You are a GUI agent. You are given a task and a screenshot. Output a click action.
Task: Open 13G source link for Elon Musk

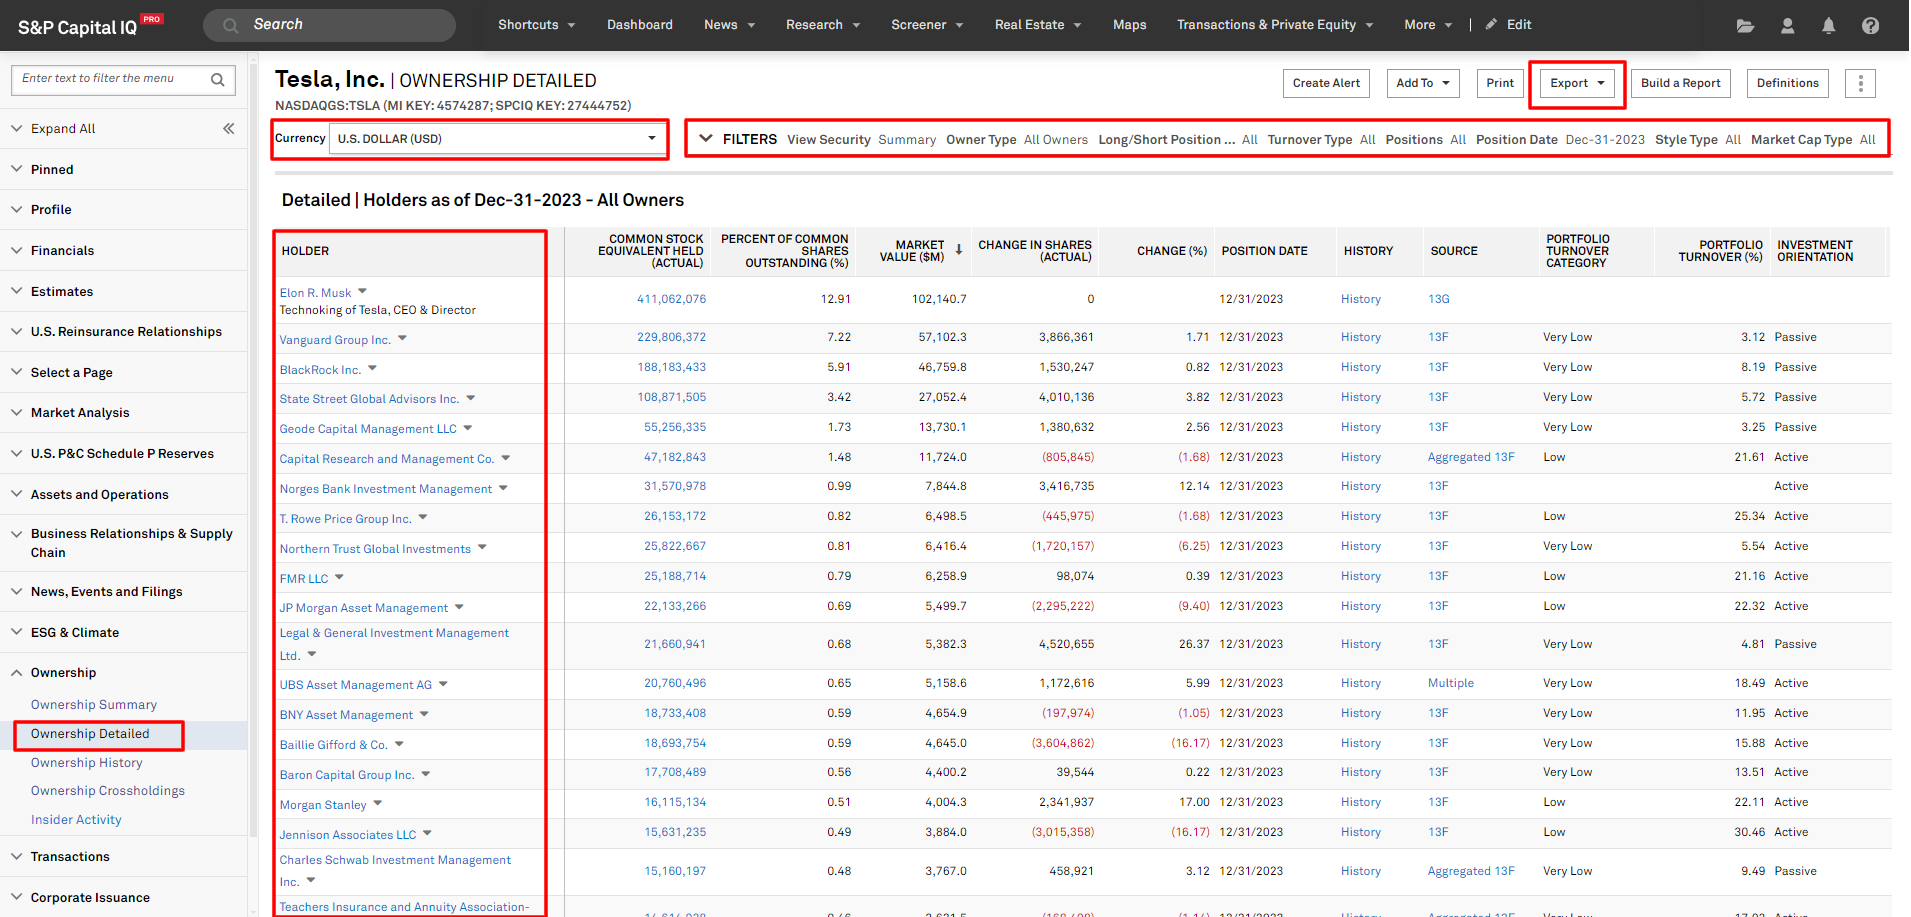1439,299
